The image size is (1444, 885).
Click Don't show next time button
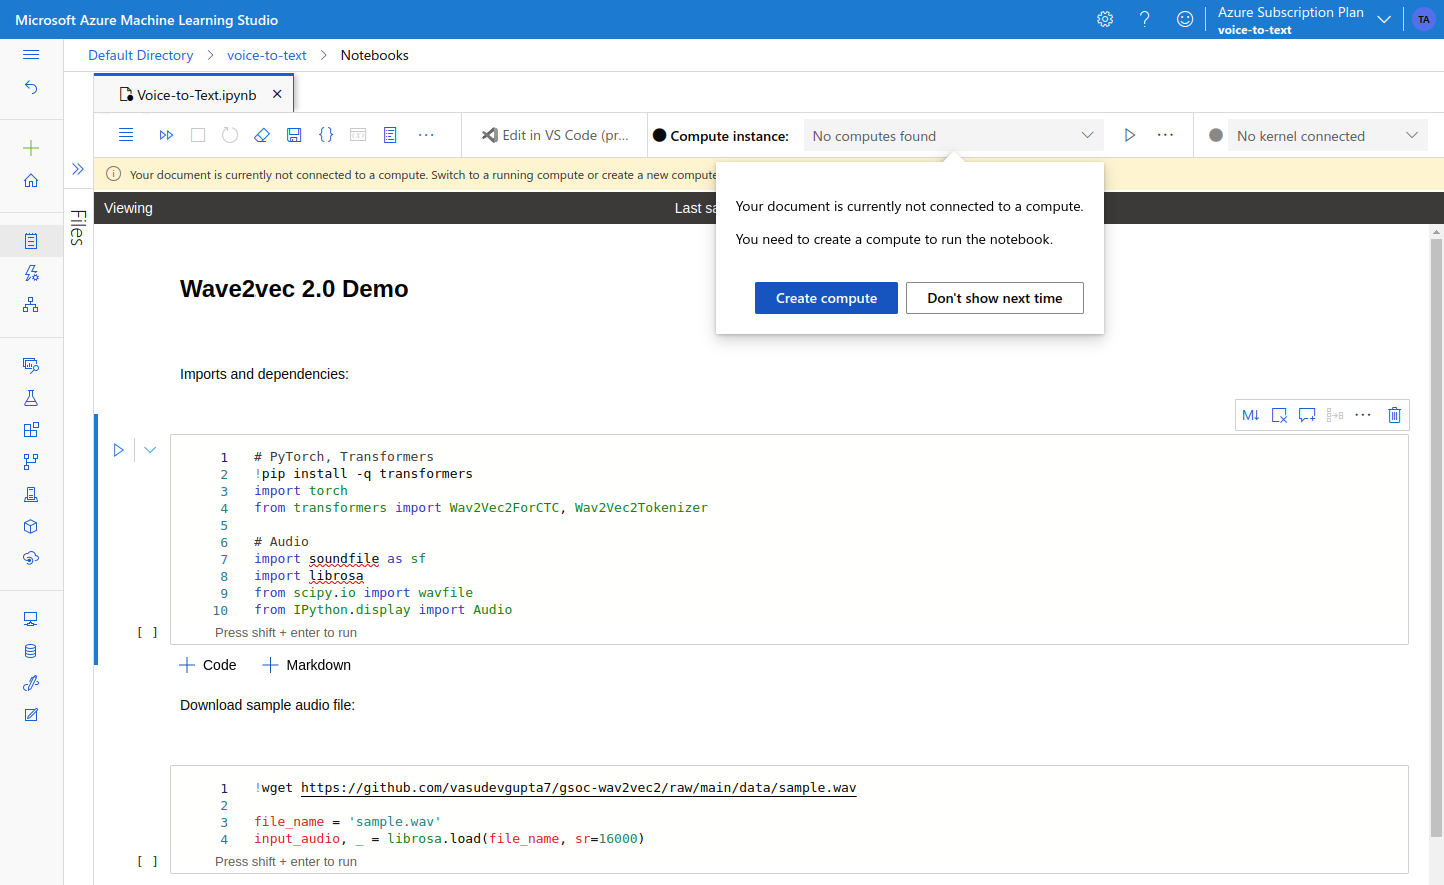tap(995, 298)
